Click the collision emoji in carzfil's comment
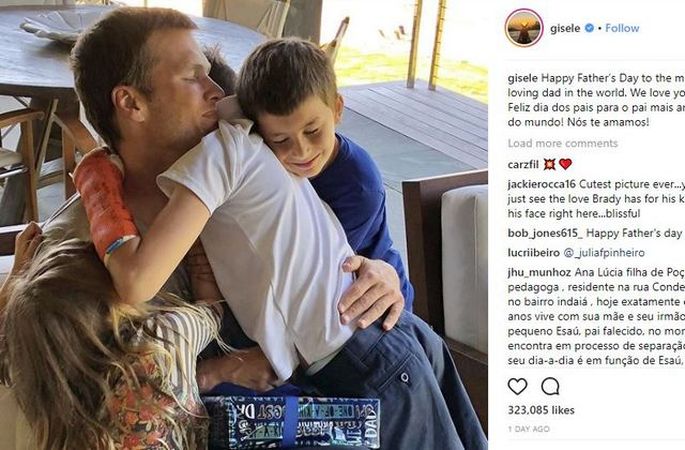 point(550,164)
